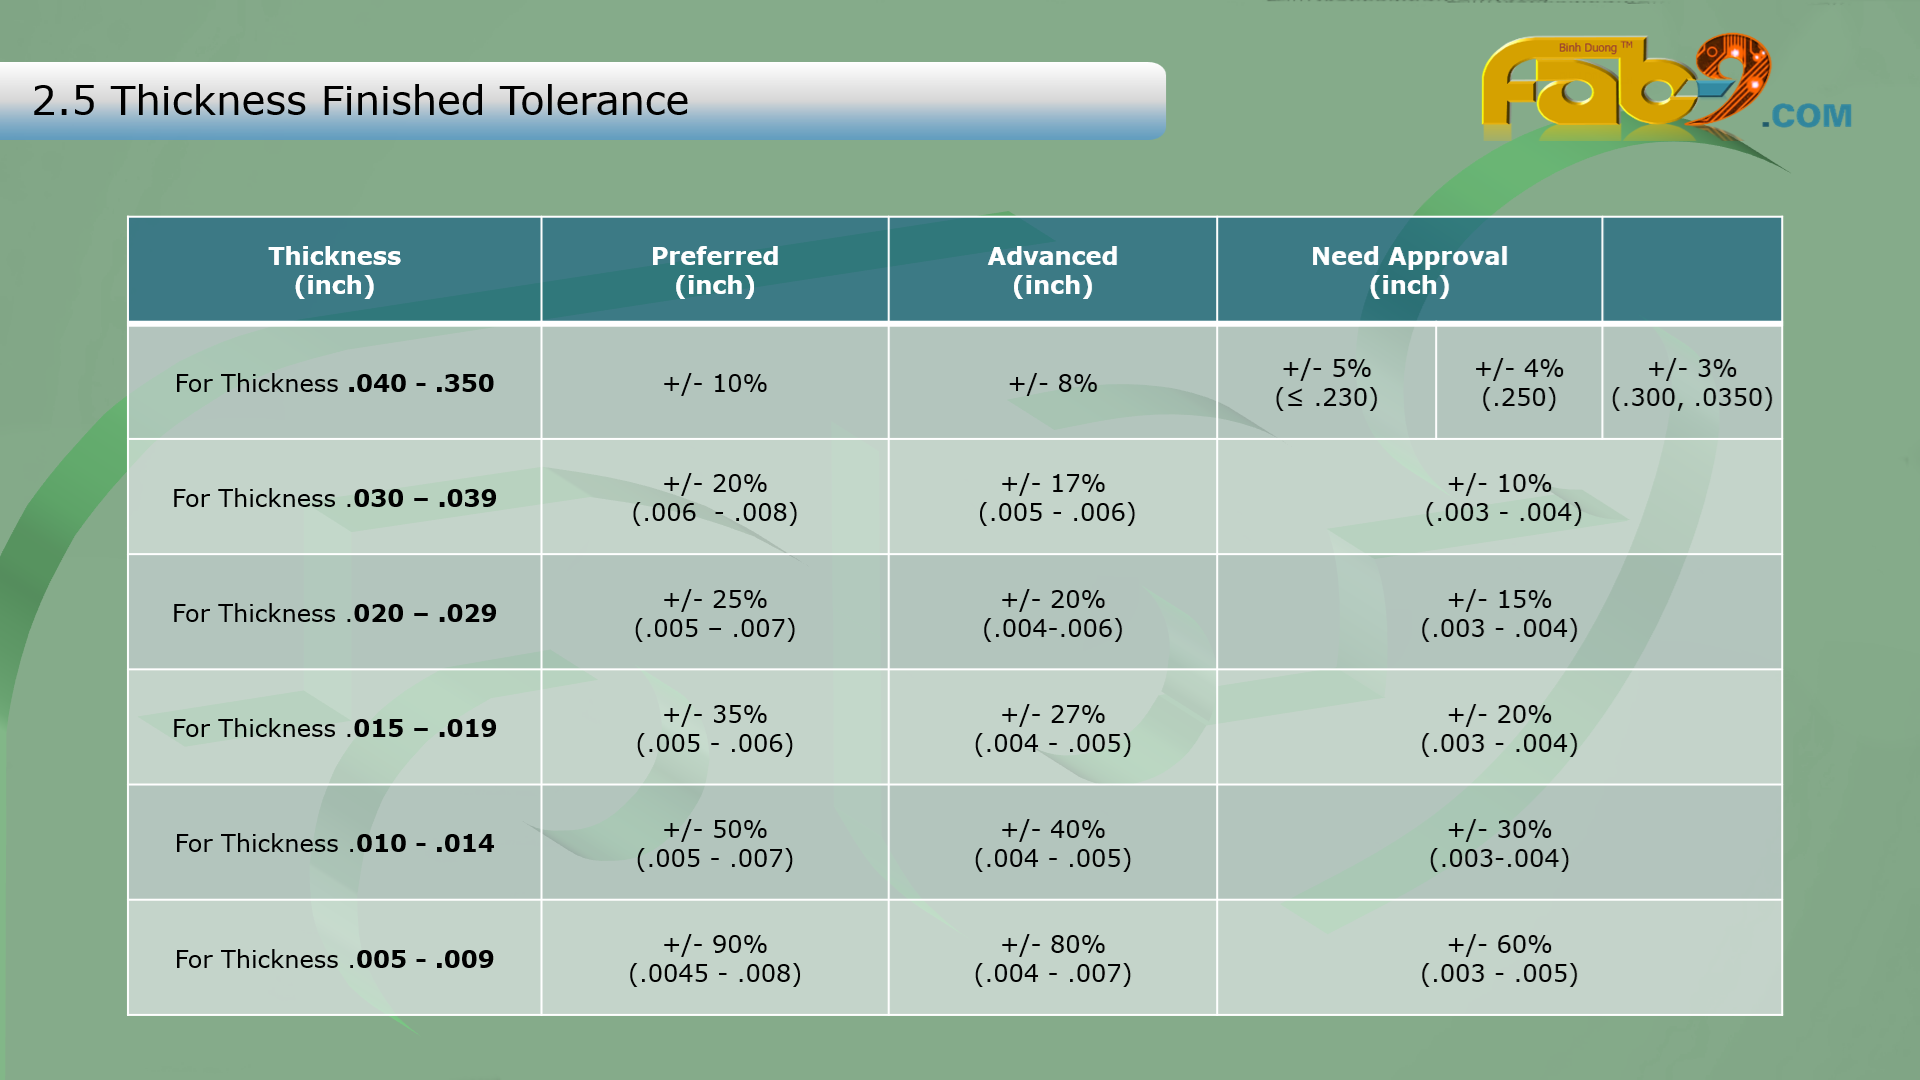Click the +/- 27% (.004 - .005) cell
This screenshot has height=1080, width=1920.
1052,728
